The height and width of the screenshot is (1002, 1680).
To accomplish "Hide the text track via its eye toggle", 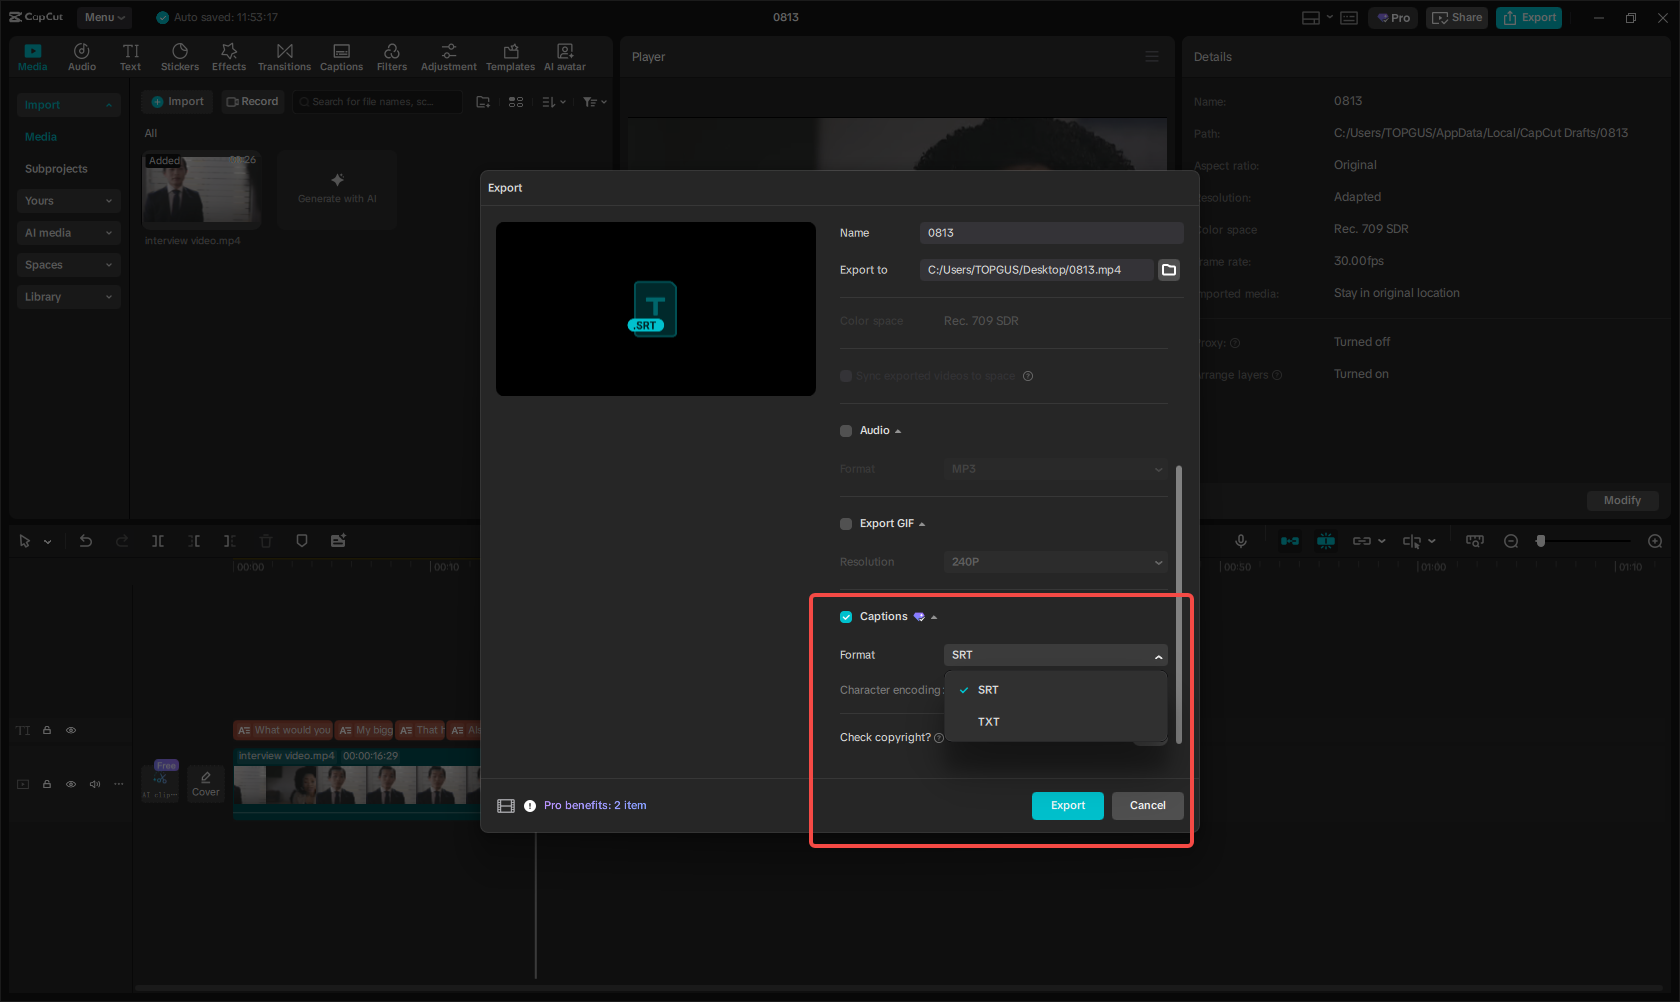I will coord(71,730).
